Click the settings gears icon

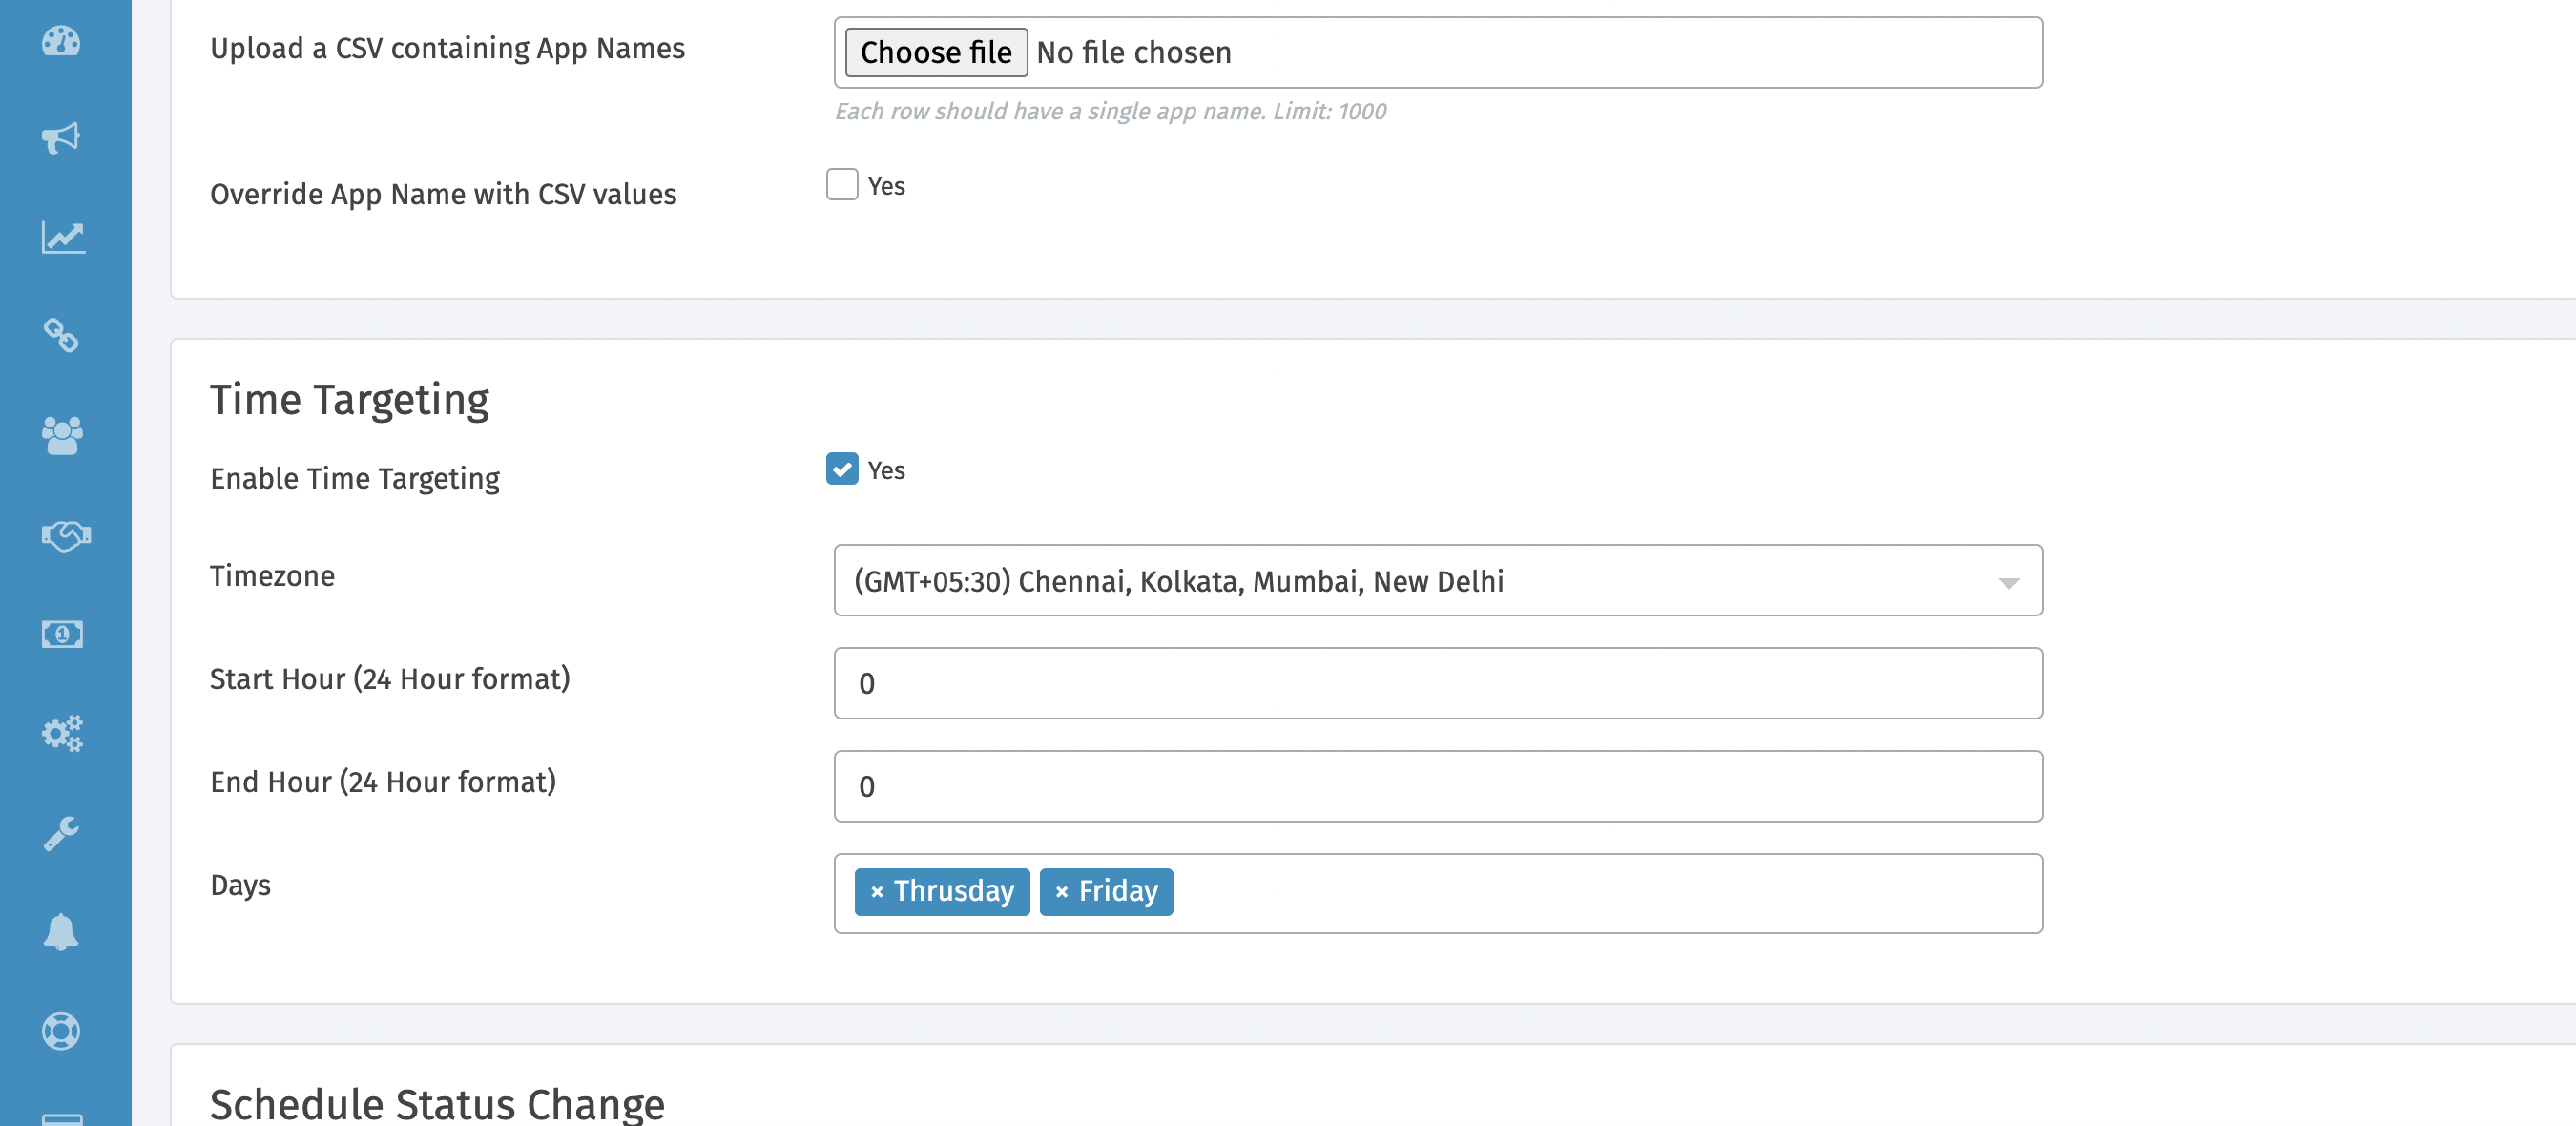click(x=62, y=733)
